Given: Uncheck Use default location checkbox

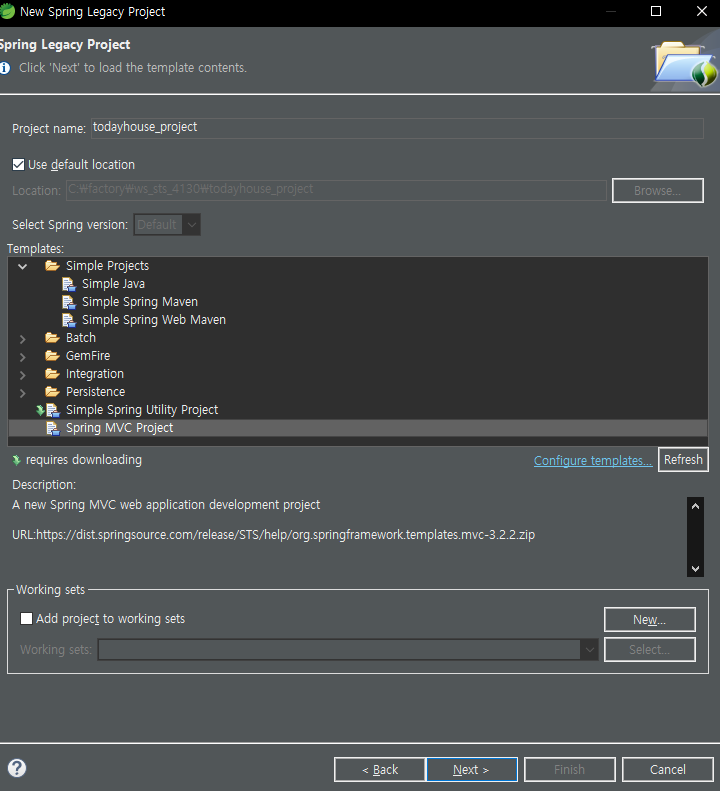Looking at the screenshot, I should point(18,164).
